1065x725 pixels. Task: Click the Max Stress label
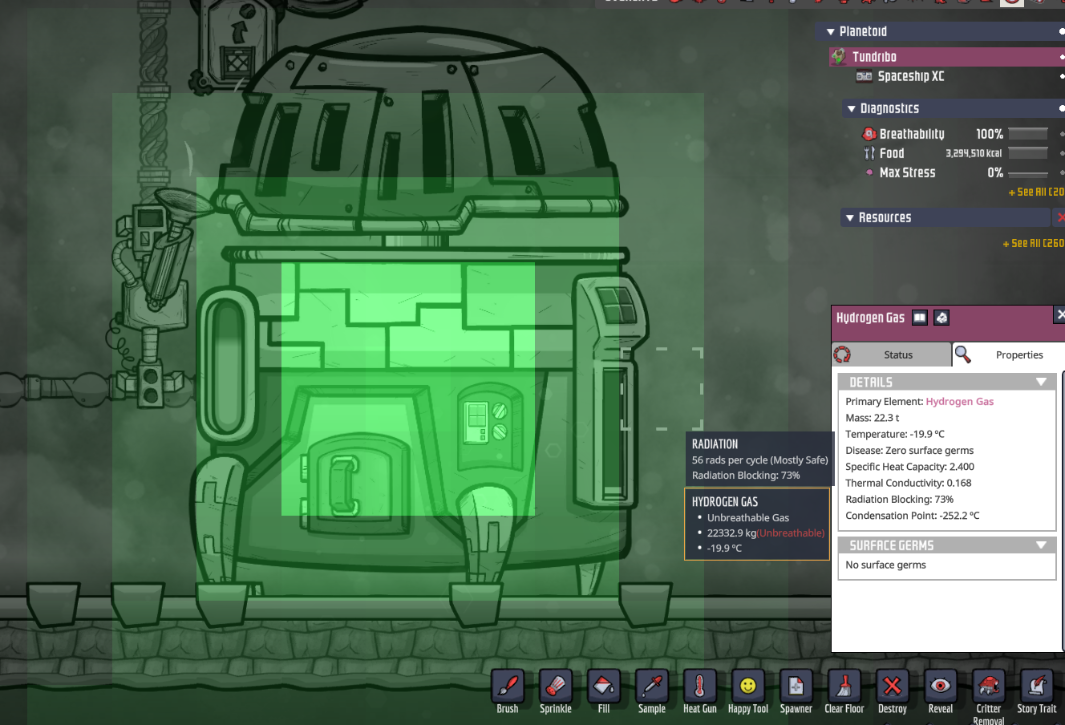(907, 173)
